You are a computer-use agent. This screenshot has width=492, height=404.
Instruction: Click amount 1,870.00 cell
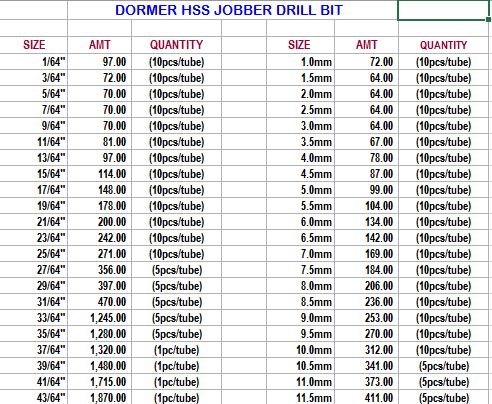[x=99, y=397]
